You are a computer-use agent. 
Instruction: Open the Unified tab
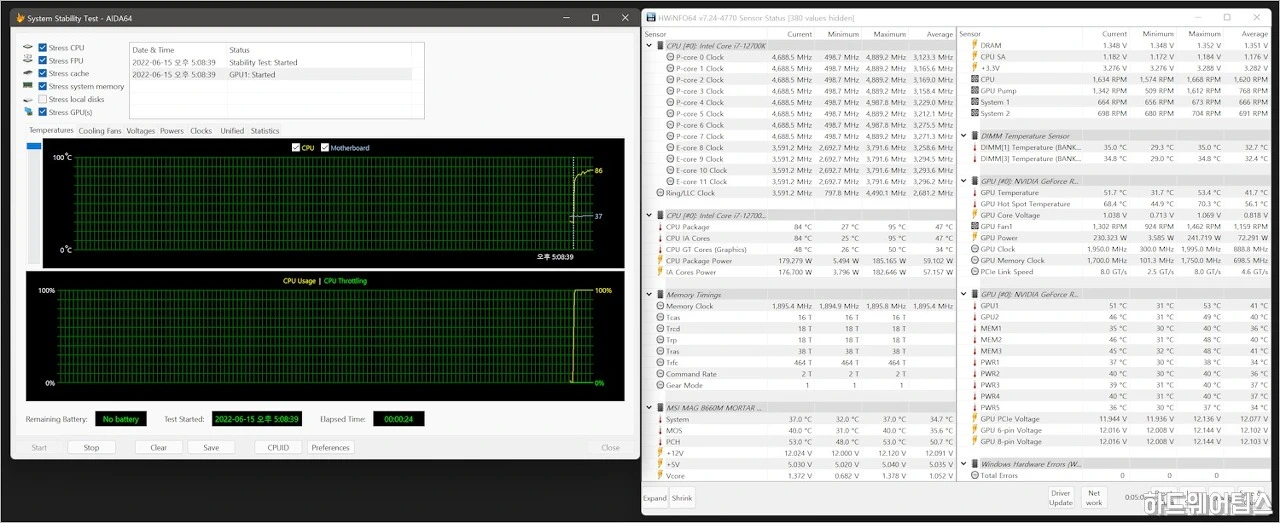232,131
